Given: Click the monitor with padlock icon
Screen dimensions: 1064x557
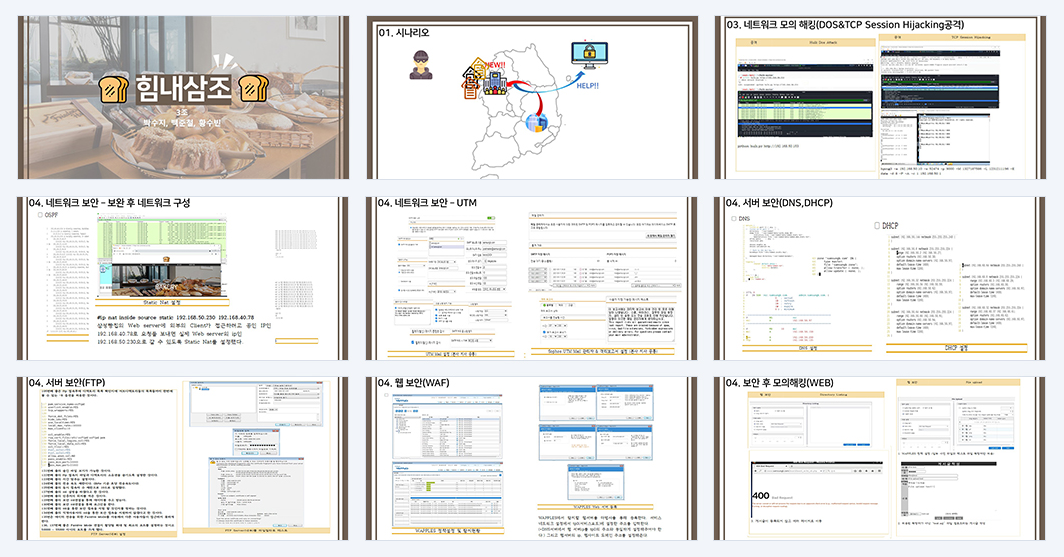Looking at the screenshot, I should click(589, 56).
